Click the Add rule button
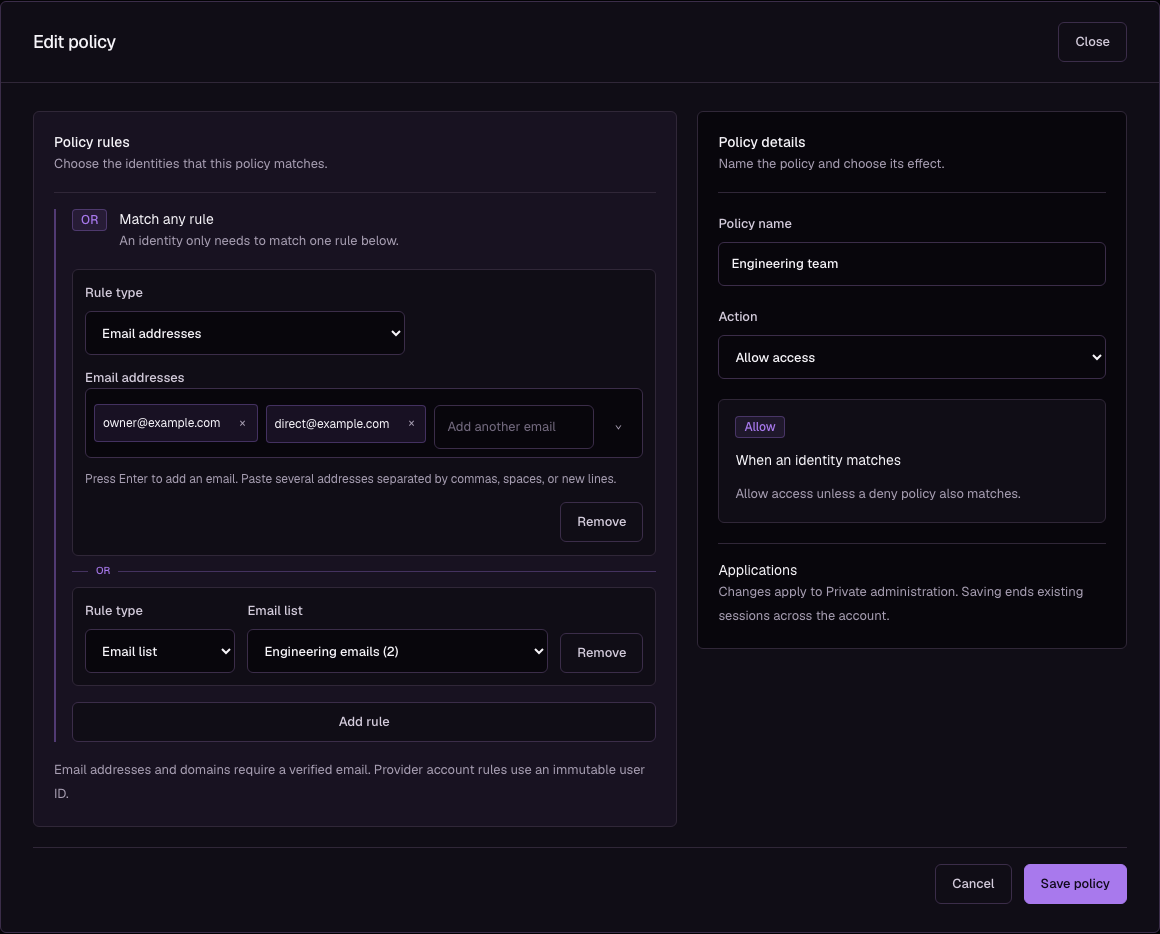This screenshot has width=1160, height=934. pos(364,722)
